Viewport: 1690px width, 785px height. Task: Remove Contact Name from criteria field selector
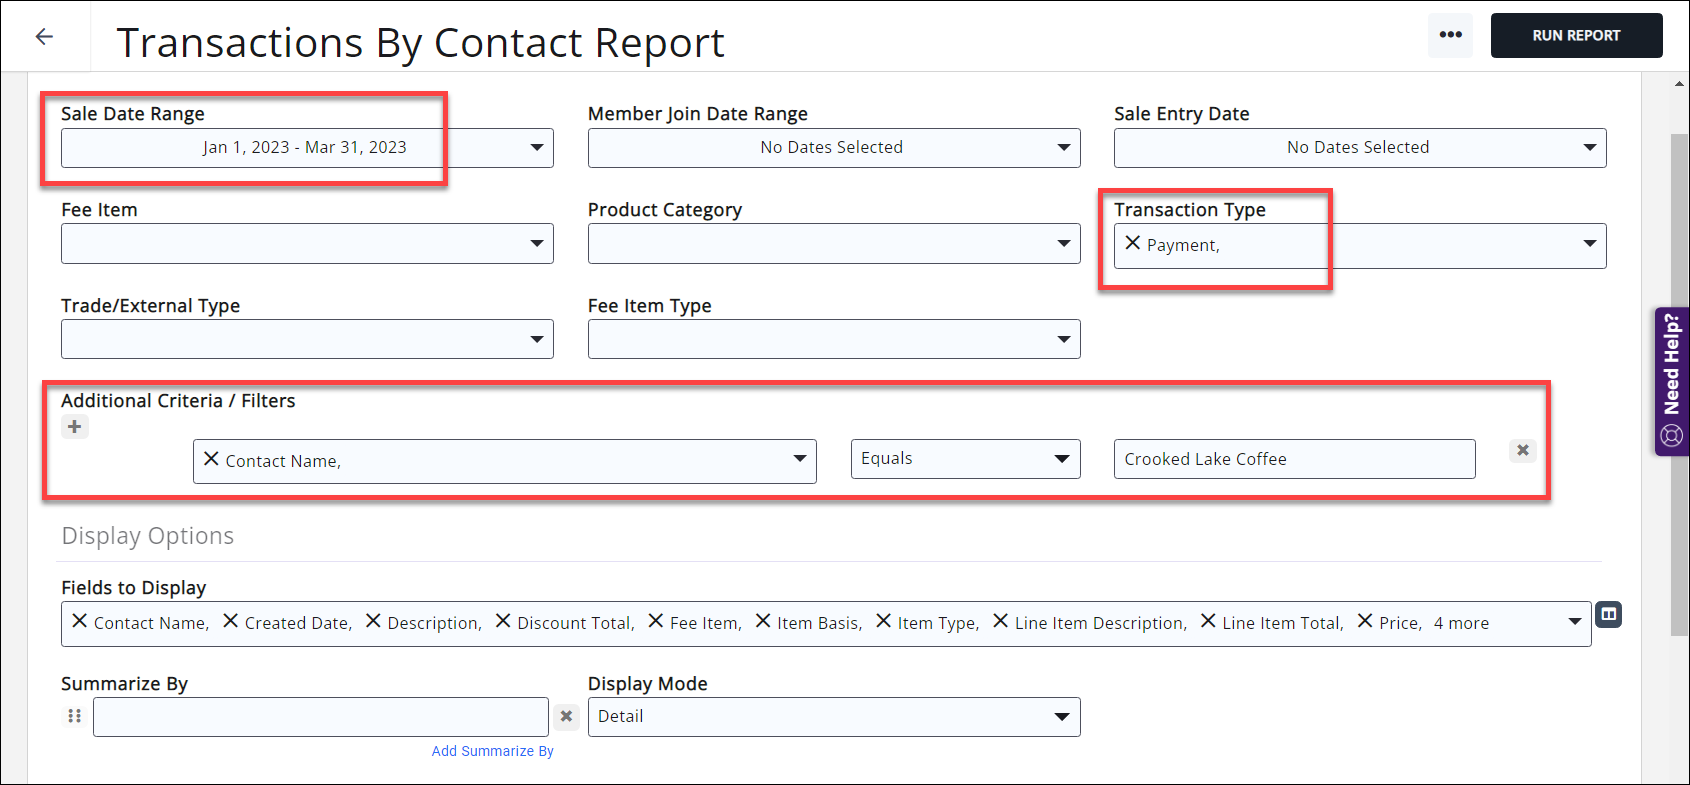click(211, 459)
